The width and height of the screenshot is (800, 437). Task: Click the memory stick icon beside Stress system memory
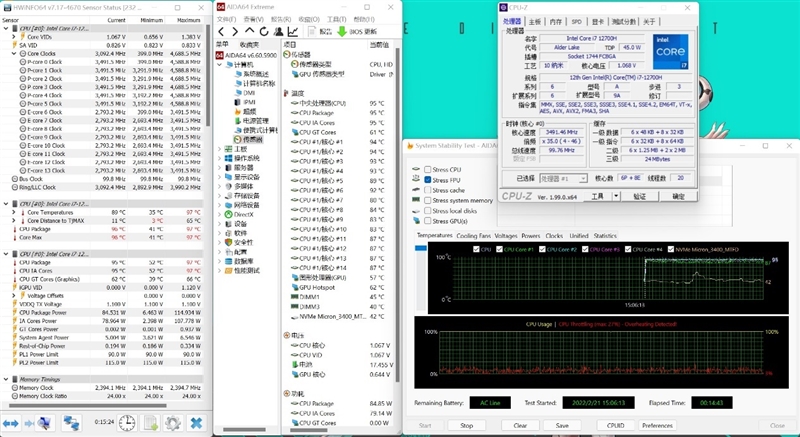[x=416, y=200]
